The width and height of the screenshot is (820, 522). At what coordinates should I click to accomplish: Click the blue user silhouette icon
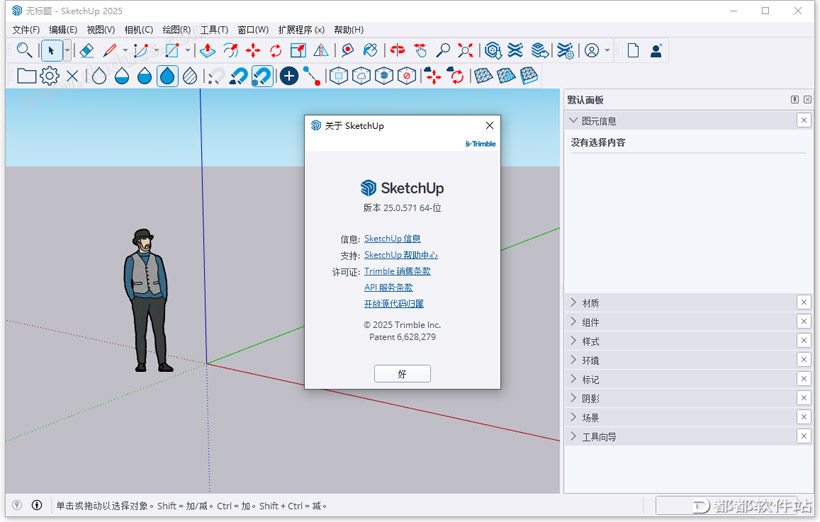[656, 50]
